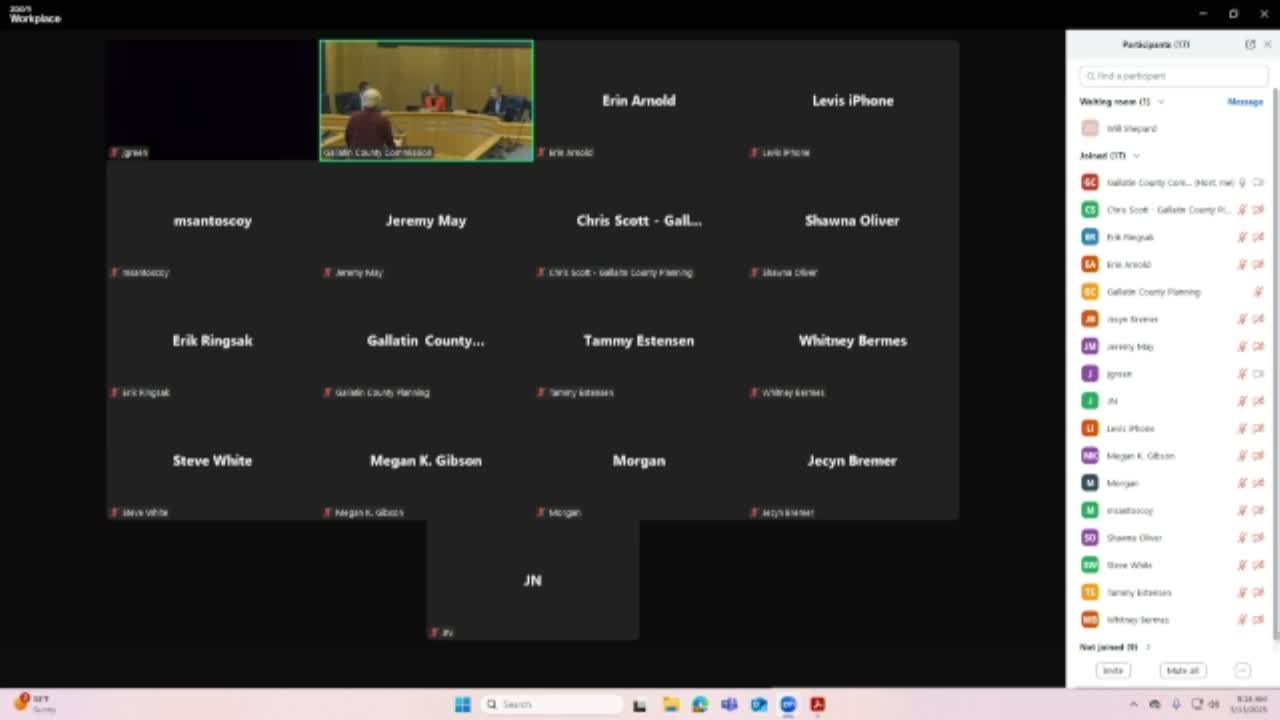Click Jeremy May's avatar in participant list
The image size is (1280, 720).
pos(1090,346)
